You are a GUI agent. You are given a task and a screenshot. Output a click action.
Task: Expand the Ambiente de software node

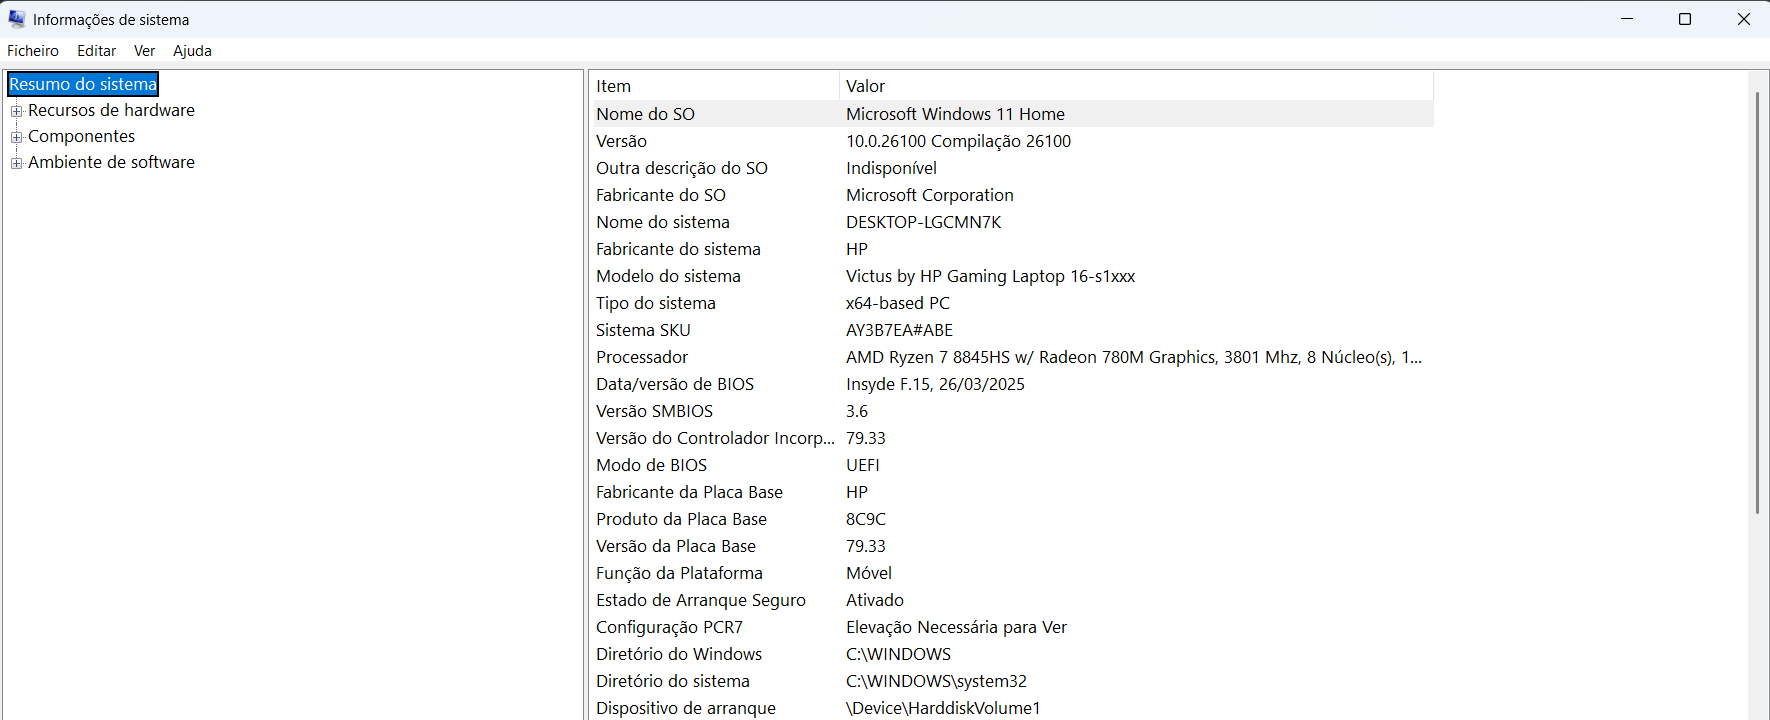[x=16, y=163]
